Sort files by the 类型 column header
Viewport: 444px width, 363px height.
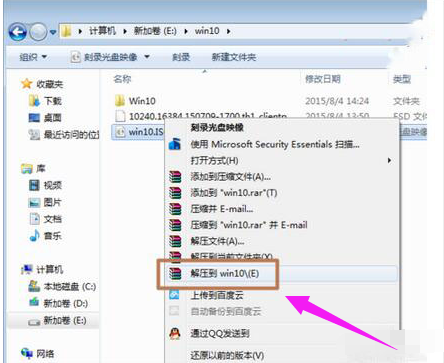[x=402, y=79]
